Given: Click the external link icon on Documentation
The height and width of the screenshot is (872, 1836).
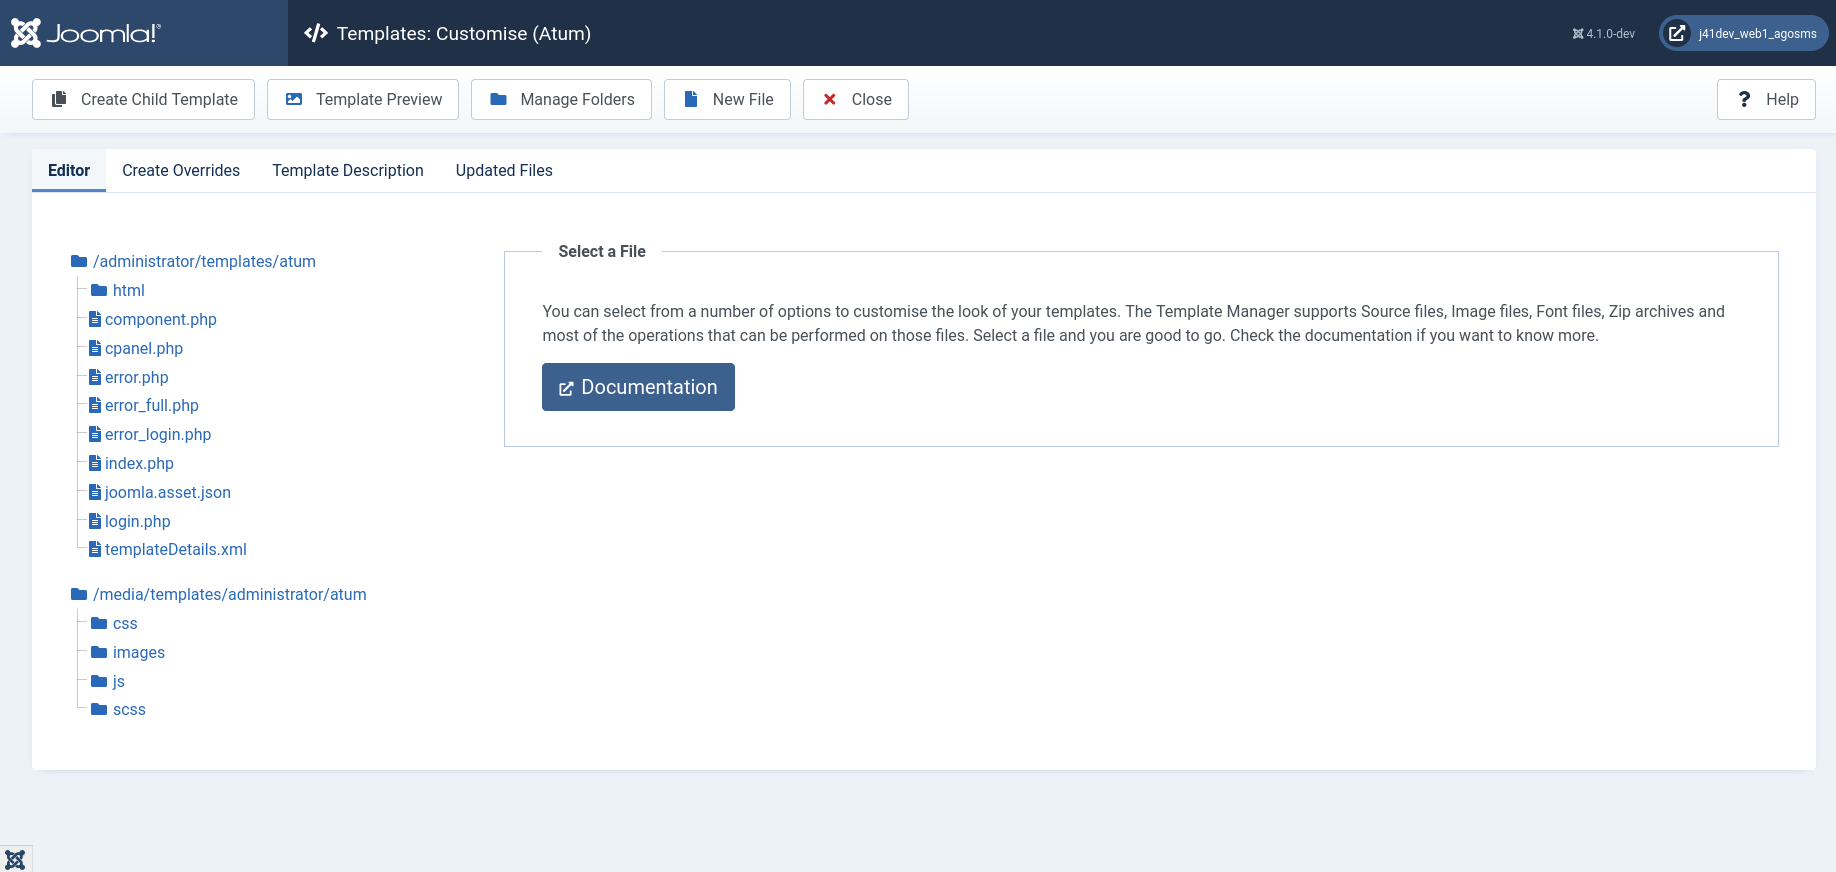Looking at the screenshot, I should (566, 388).
